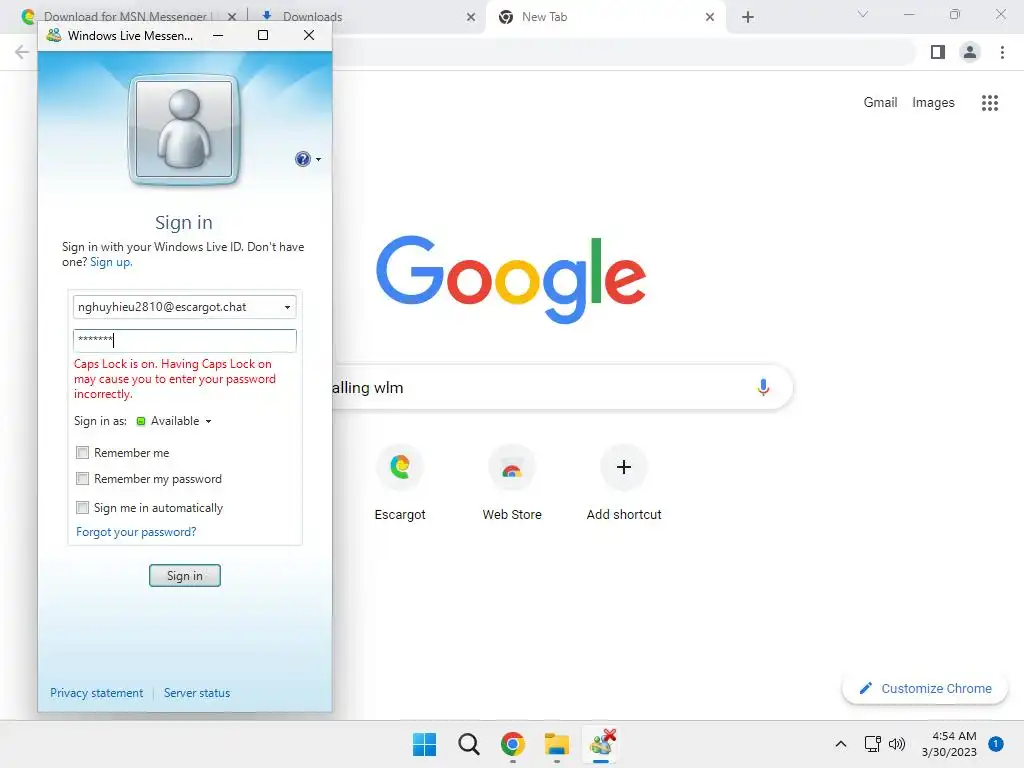Screen dimensions: 1024x768
Task: Open File Explorer from taskbar
Action: tap(556, 744)
